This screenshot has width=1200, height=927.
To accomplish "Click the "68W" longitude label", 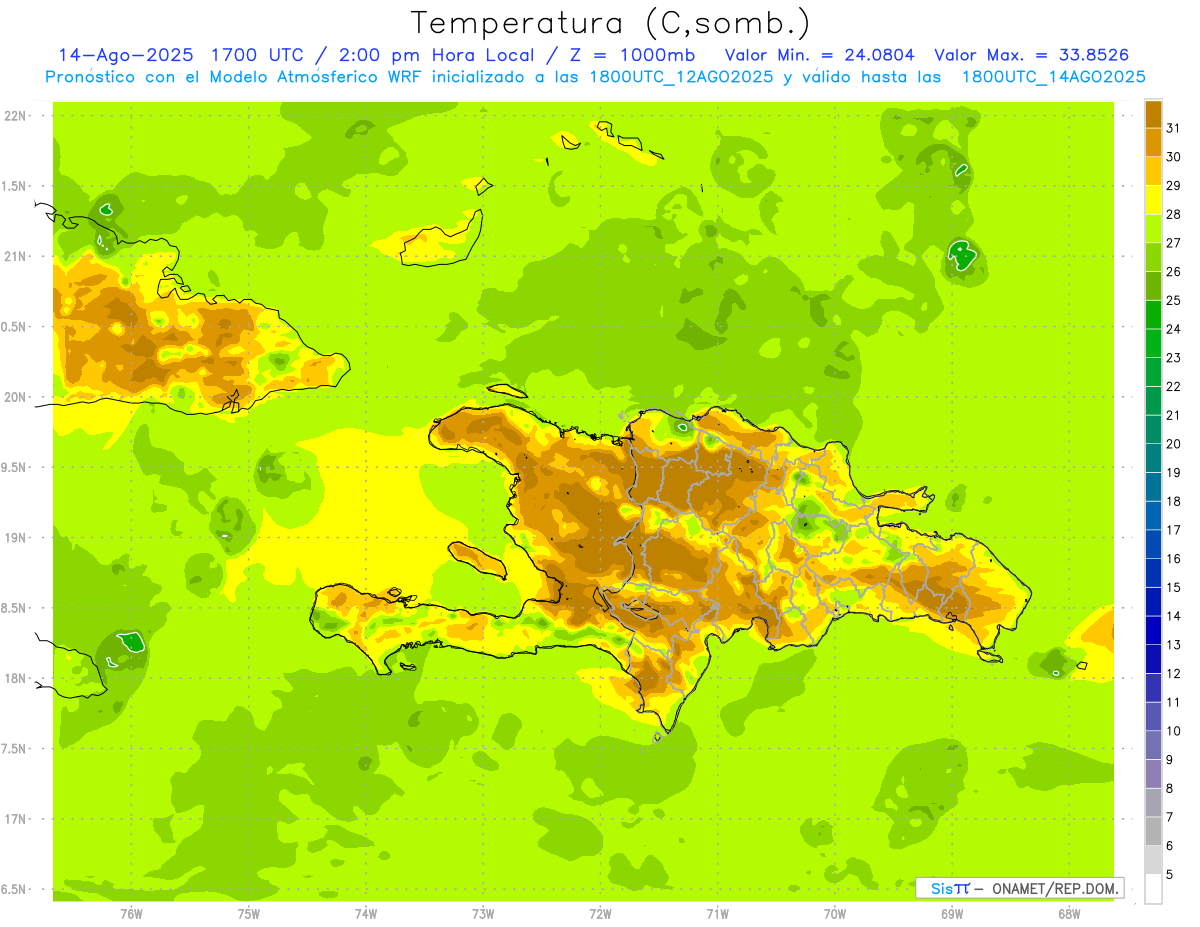I will click(x=1069, y=914).
